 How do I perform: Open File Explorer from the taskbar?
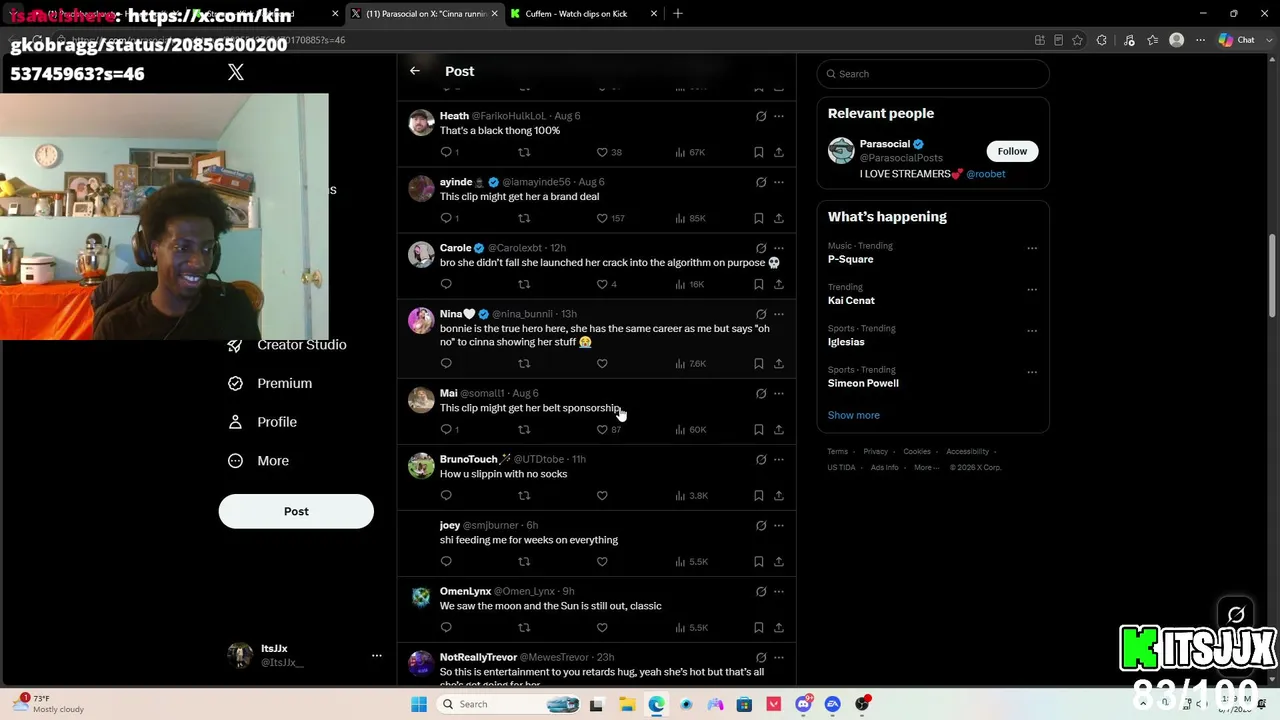click(x=627, y=704)
